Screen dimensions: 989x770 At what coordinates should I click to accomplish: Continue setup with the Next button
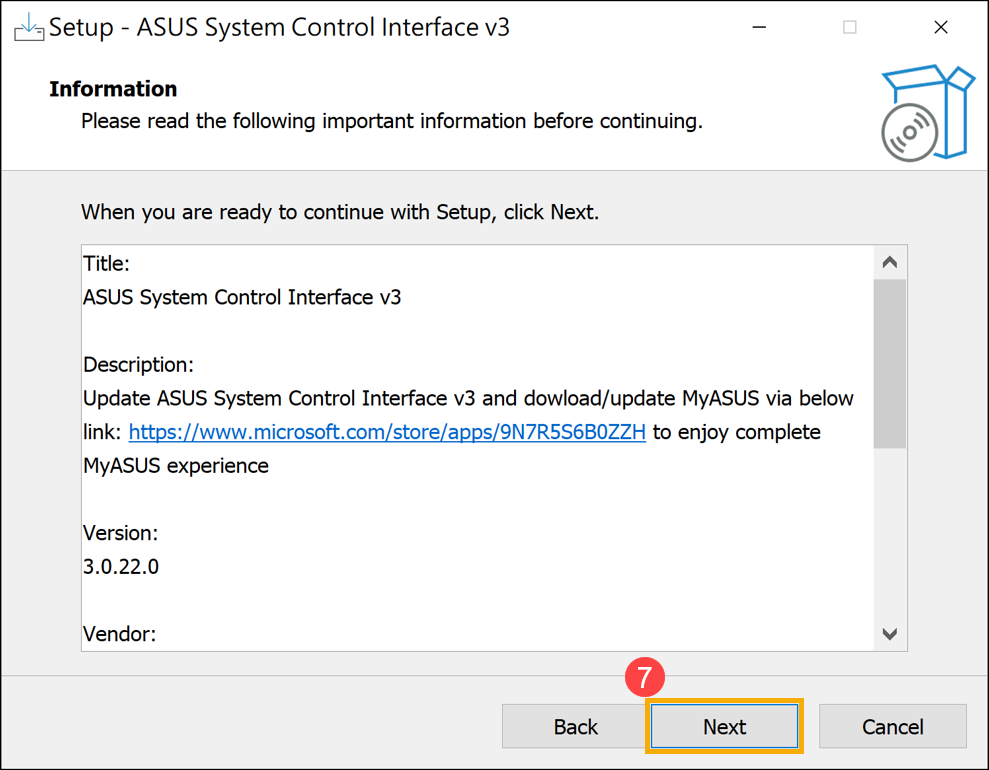[724, 727]
